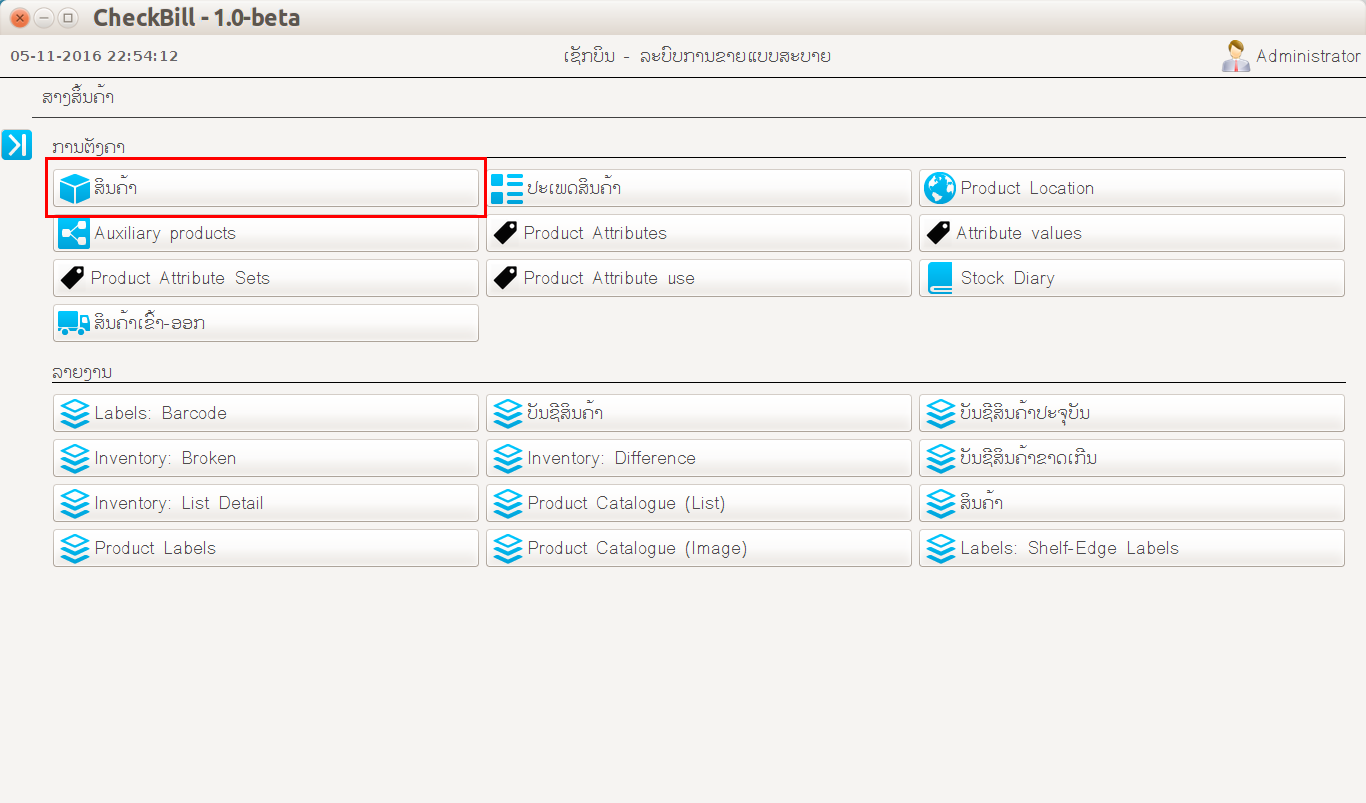Expand the blue side panel arrow
Screen dimensions: 1366x803
click(x=17, y=144)
